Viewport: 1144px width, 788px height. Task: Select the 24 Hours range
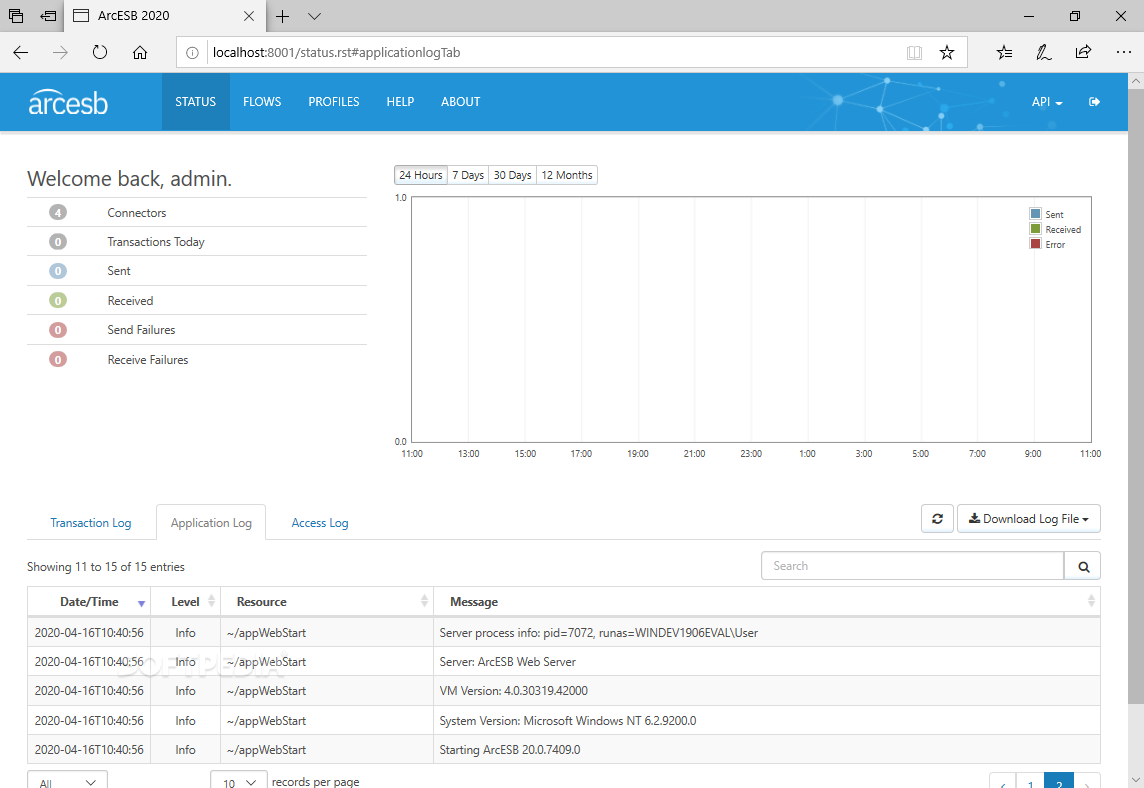point(421,175)
